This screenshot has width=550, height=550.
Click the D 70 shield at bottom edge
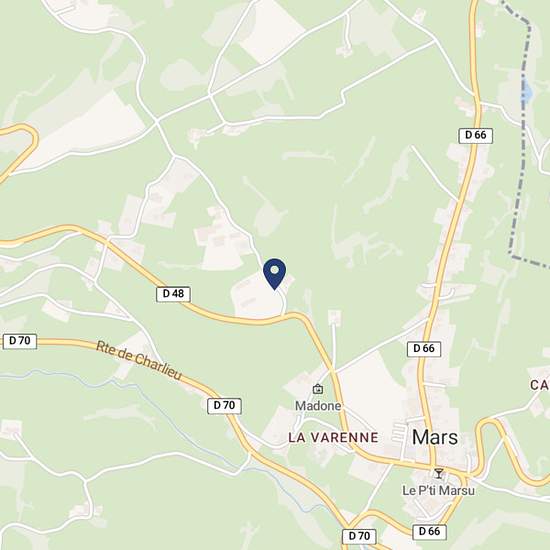[x=359, y=536]
